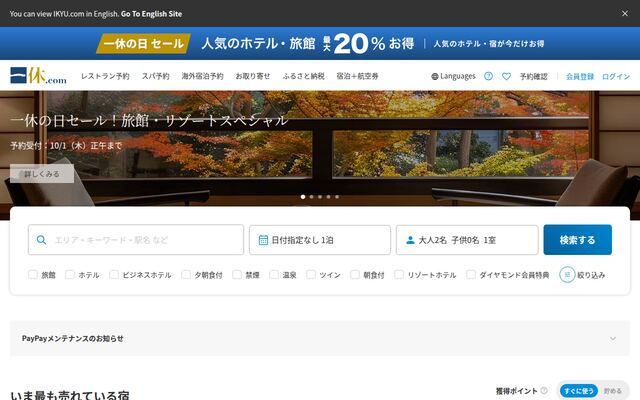The height and width of the screenshot is (400, 640).
Task: Click the globe Languages icon
Action: [x=435, y=76]
